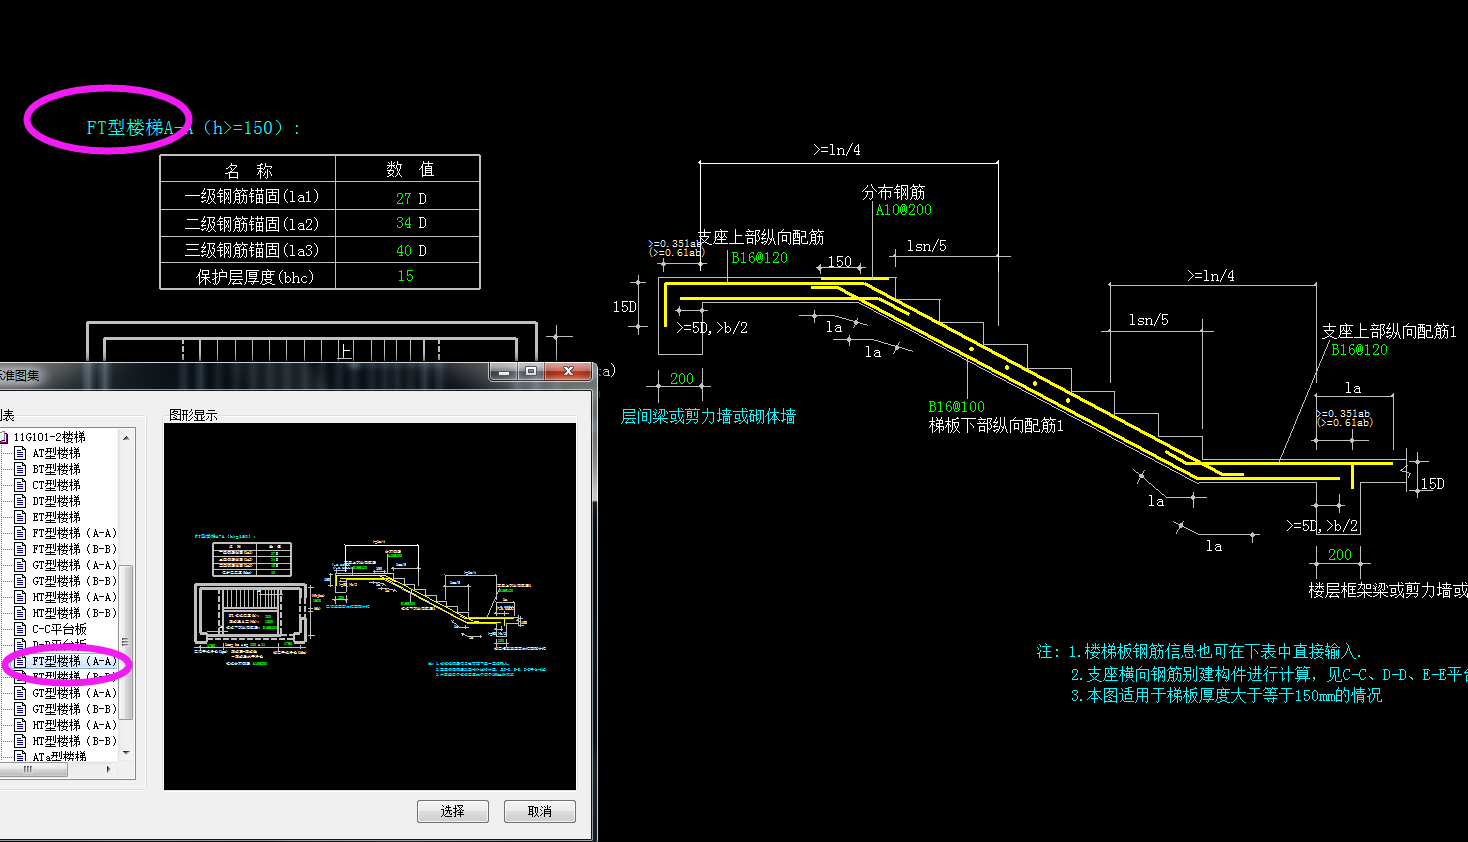Select DT型楼梯 in the atlas tree

(56, 501)
